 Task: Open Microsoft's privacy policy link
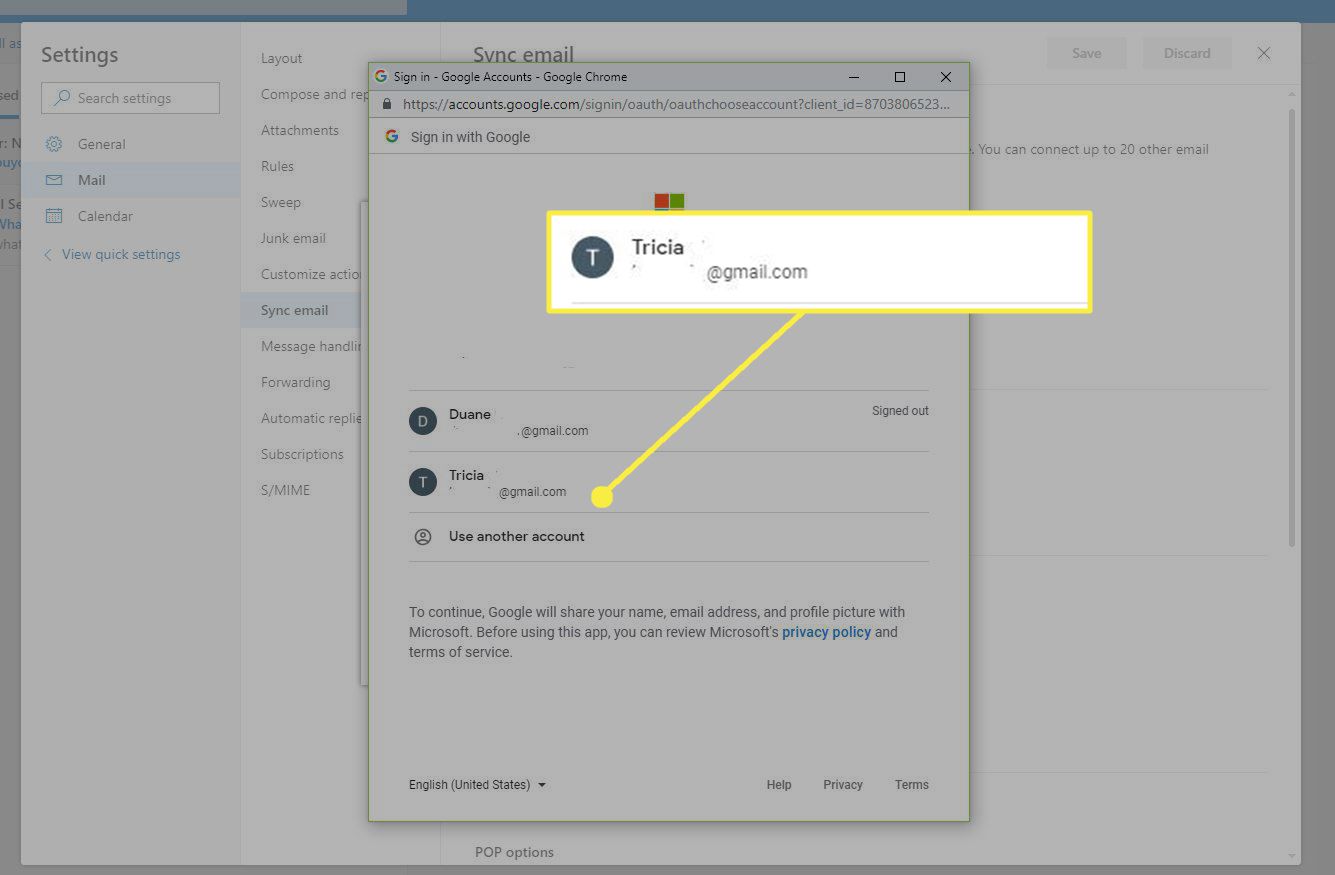pyautogui.click(x=826, y=632)
